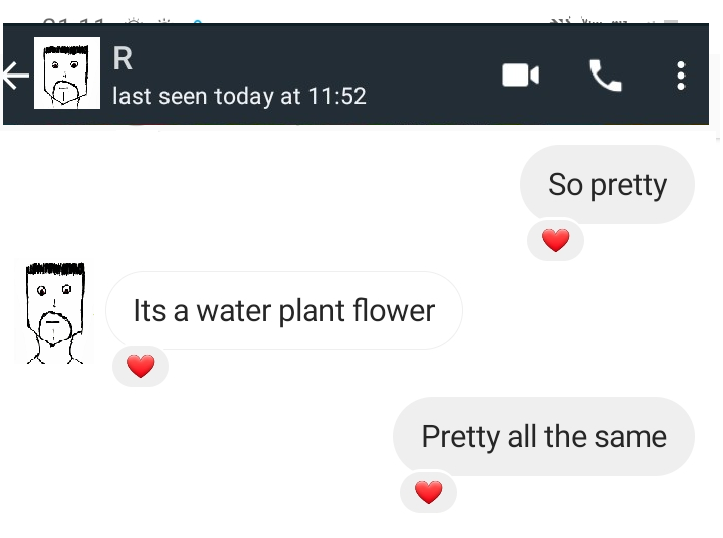Go back using the left arrow
The height and width of the screenshot is (538, 723).
pyautogui.click(x=15, y=75)
